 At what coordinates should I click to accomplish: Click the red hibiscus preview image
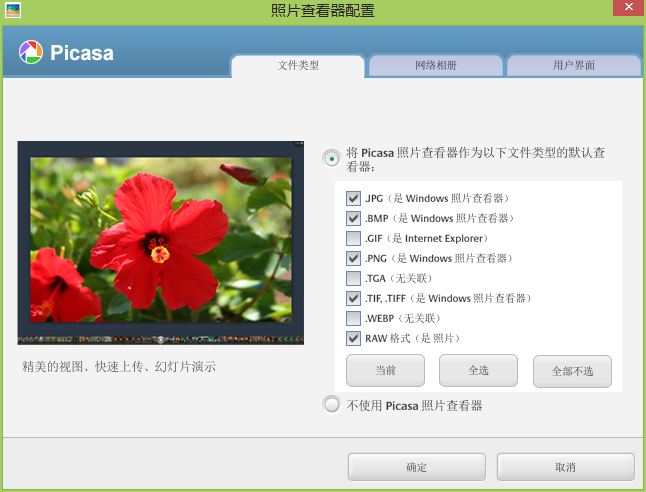point(160,242)
